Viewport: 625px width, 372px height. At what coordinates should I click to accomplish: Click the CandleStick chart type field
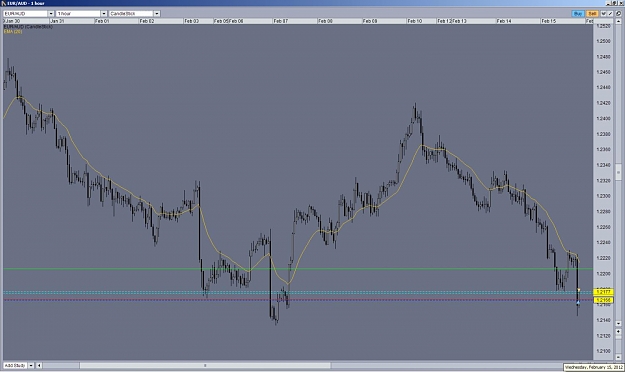(x=132, y=14)
